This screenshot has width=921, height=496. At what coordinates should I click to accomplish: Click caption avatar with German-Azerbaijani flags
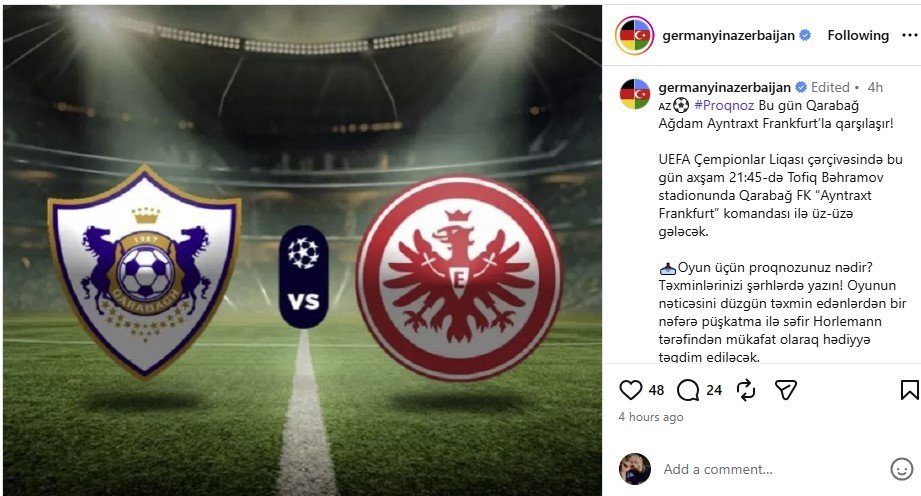(x=635, y=94)
